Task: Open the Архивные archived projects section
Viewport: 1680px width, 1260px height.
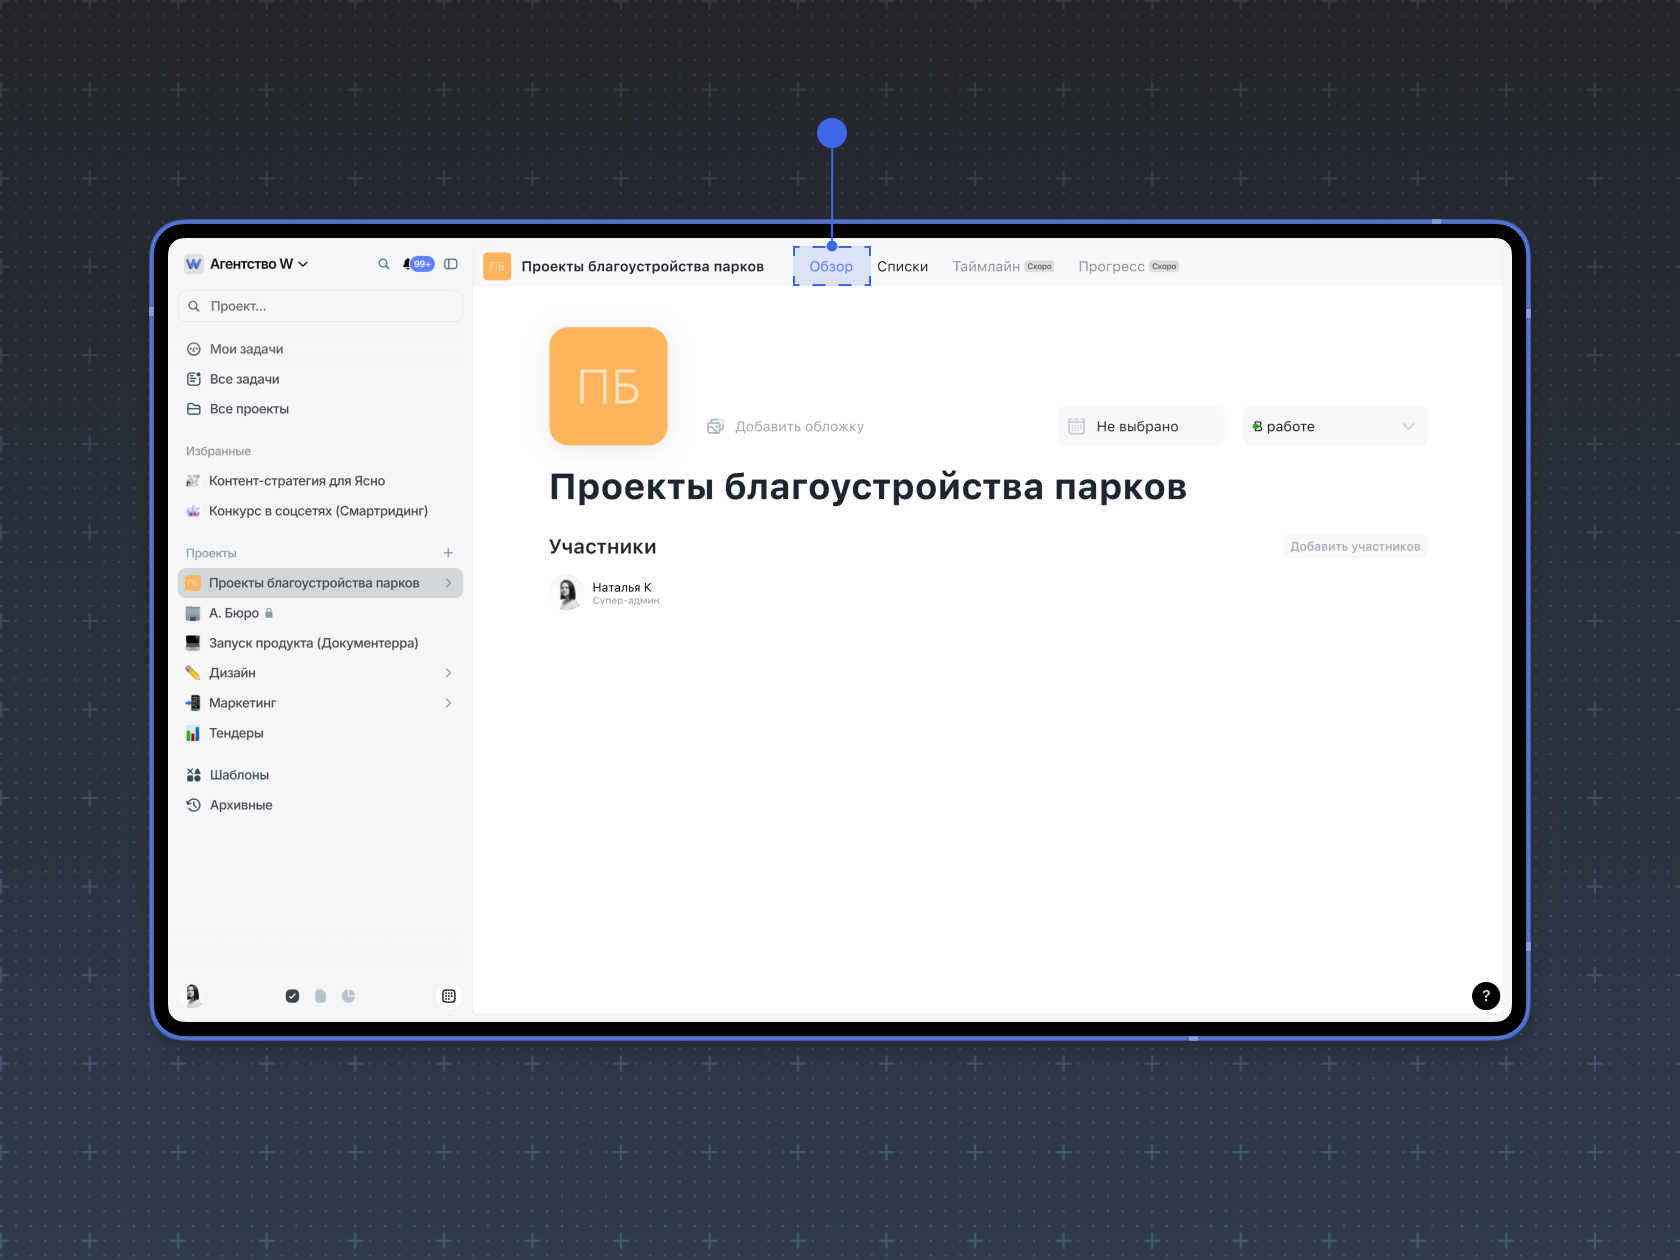Action: pyautogui.click(x=240, y=805)
